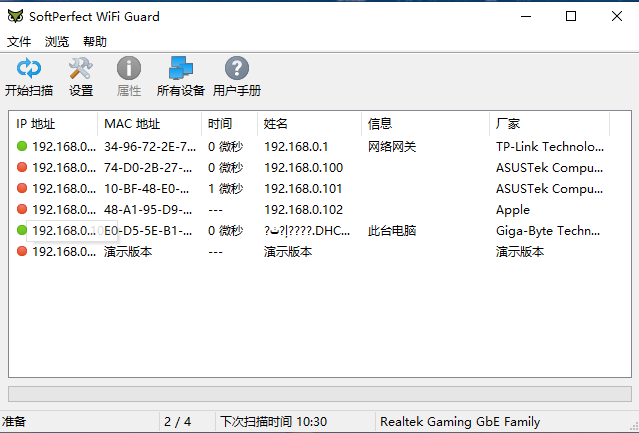Sort by the 信息 column header
Screen dimensions: 639x433
pos(425,124)
